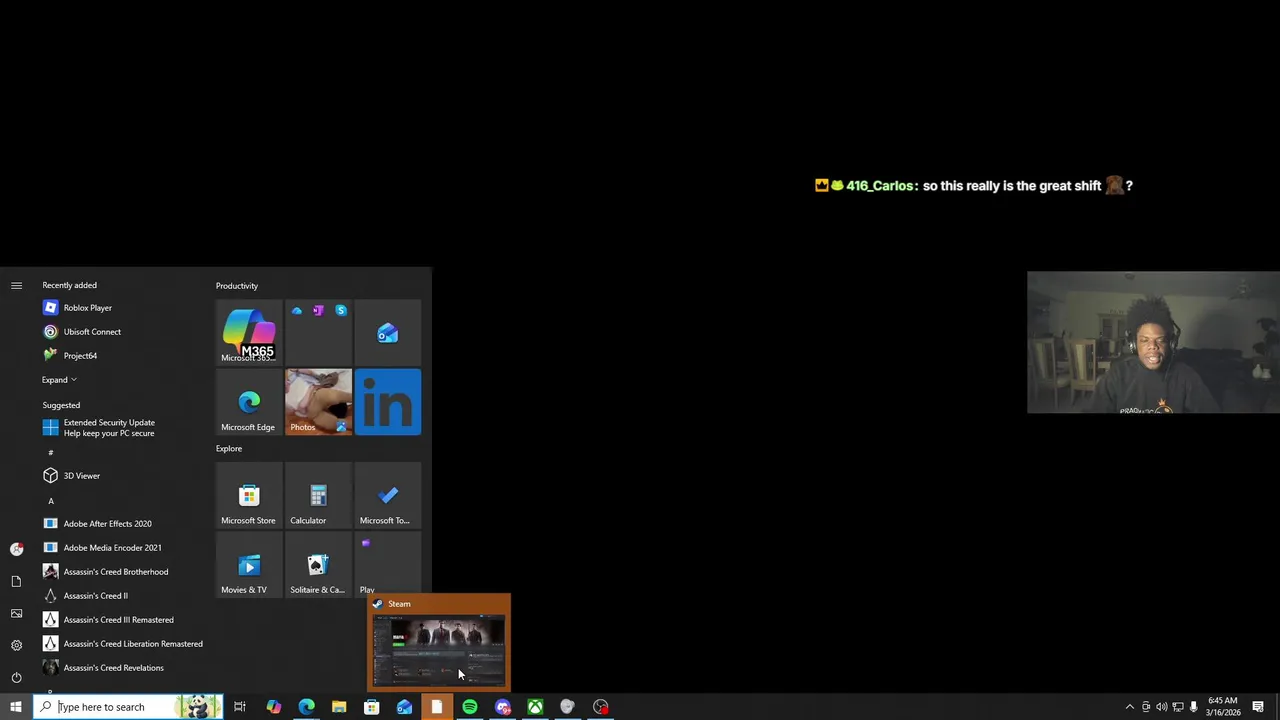Open Settings gear in Start sidebar
The height and width of the screenshot is (720, 1280).
[x=16, y=645]
